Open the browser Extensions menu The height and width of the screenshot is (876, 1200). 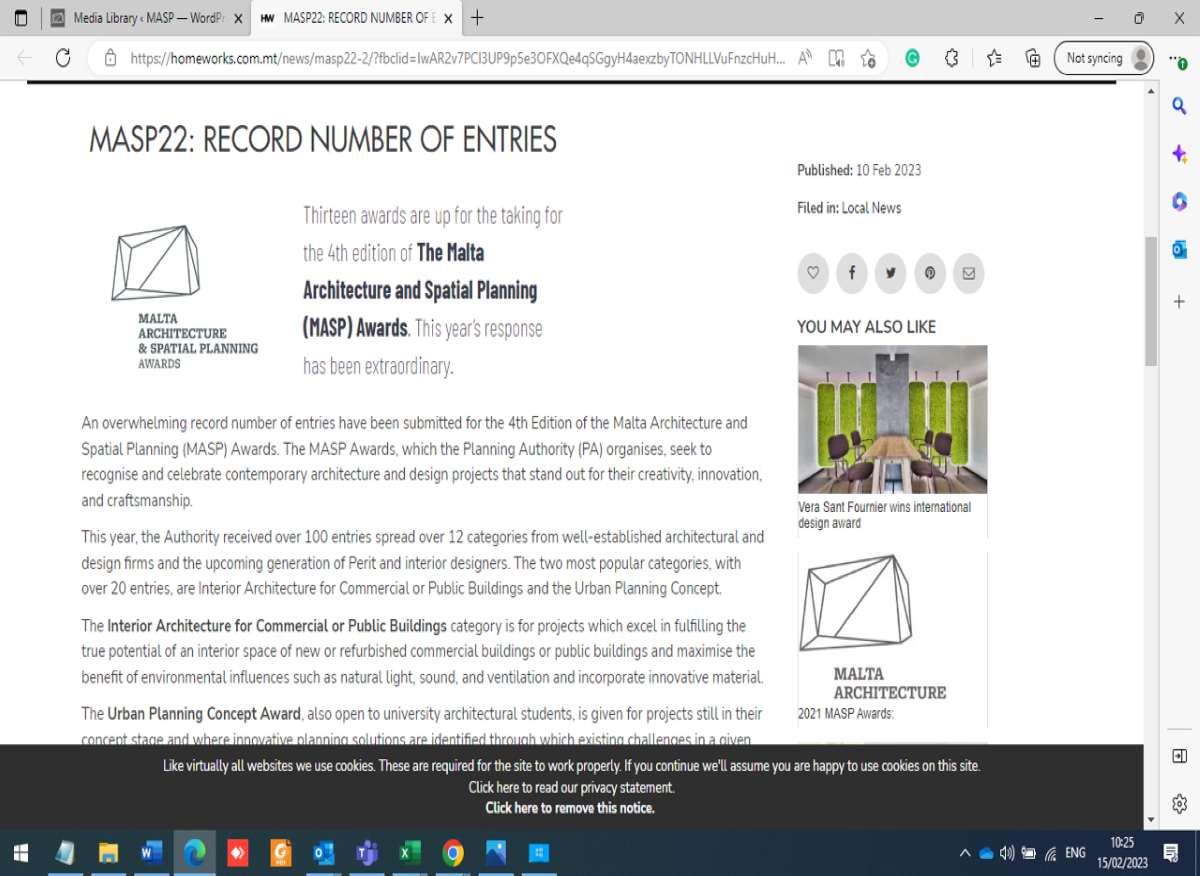pyautogui.click(x=951, y=58)
